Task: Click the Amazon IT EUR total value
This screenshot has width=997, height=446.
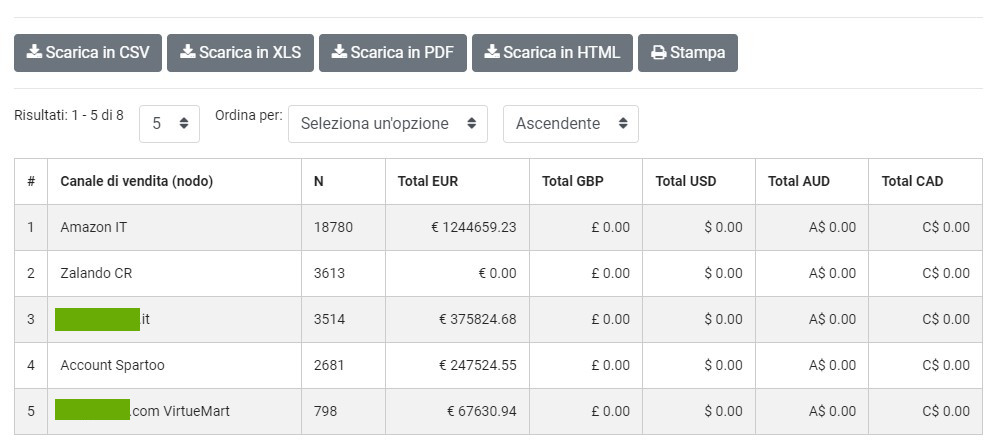Action: tap(473, 227)
